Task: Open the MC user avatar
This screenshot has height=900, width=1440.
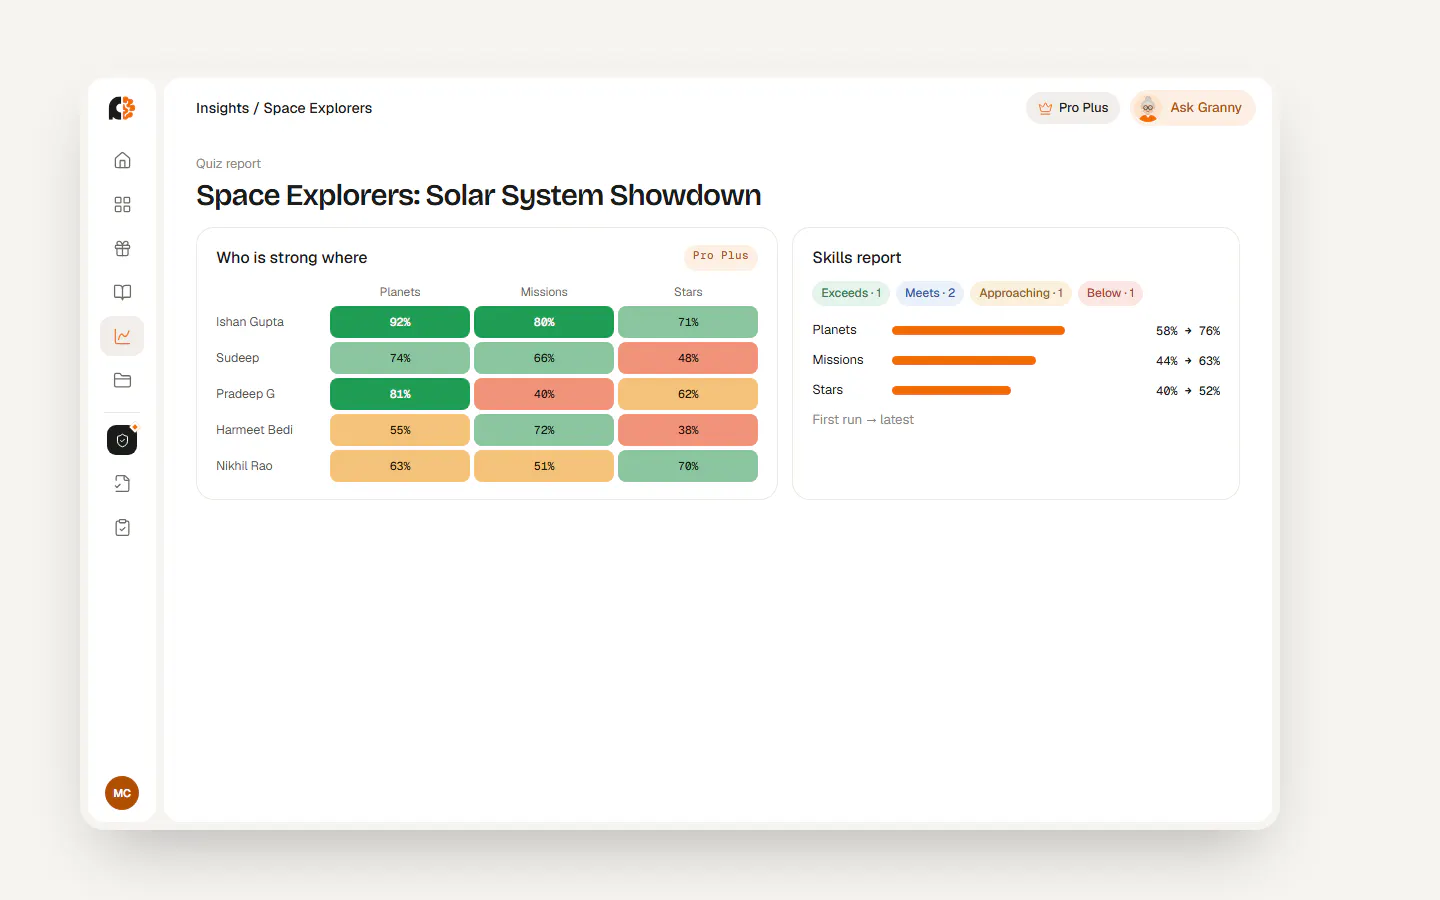Action: pos(122,793)
